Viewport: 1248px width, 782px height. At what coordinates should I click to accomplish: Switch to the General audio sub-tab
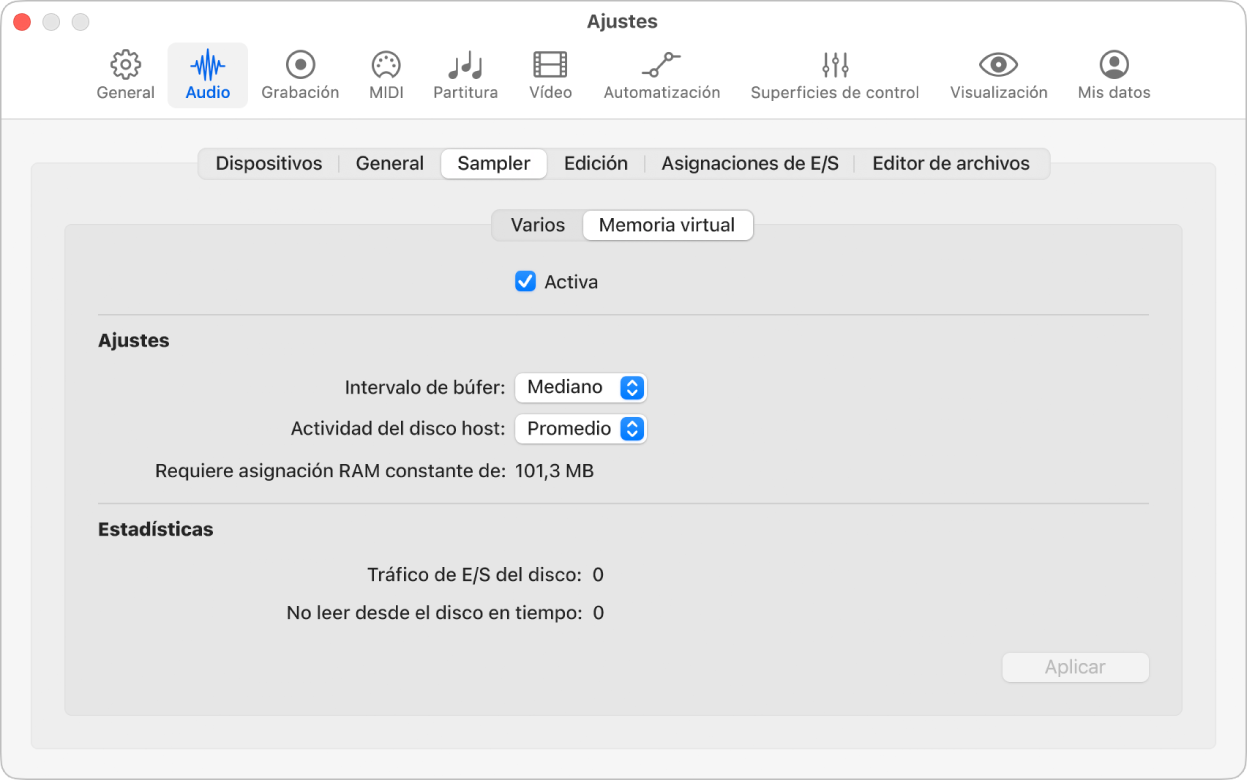tap(390, 164)
